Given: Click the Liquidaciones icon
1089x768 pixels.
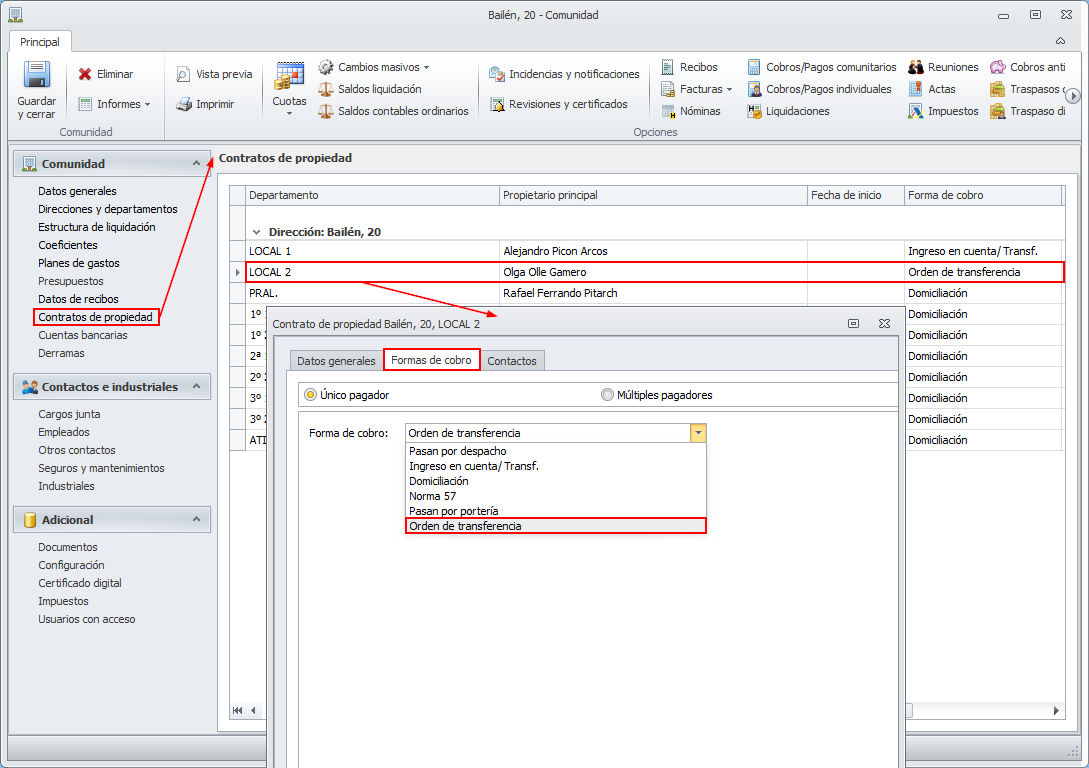Looking at the screenshot, I should coord(754,111).
